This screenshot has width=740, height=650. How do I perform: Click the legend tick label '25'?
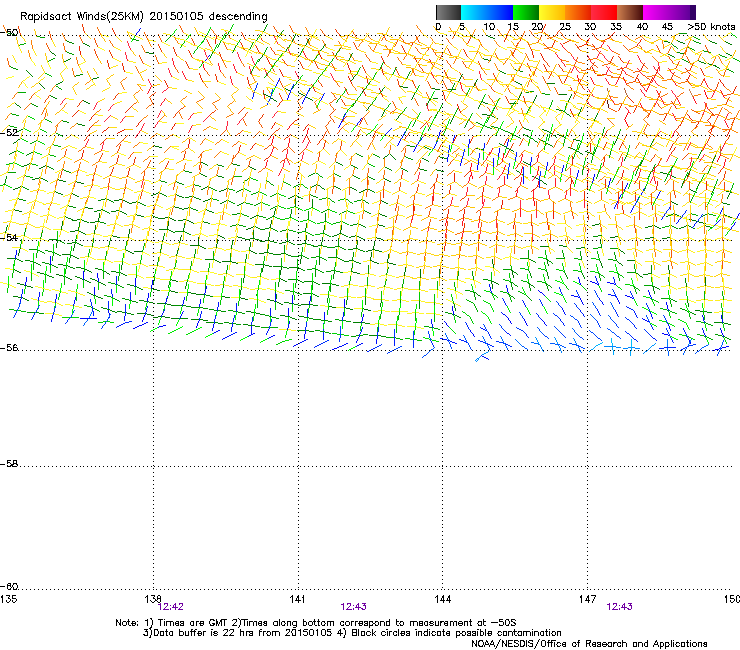point(565,27)
